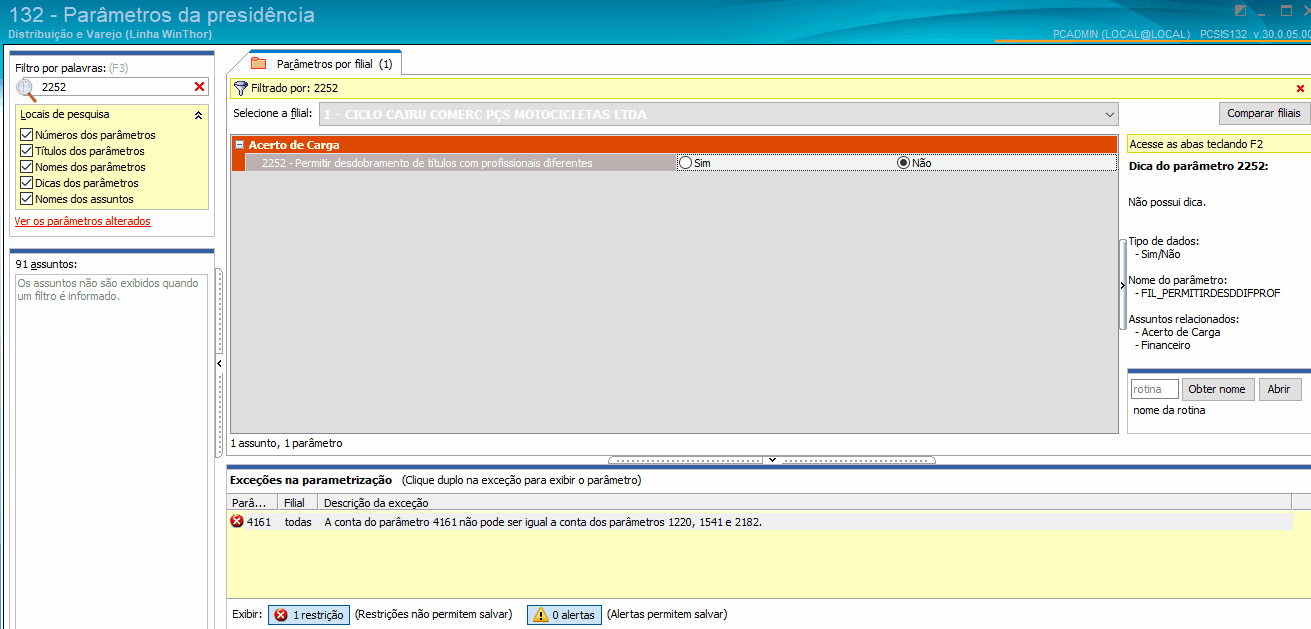Click Acerto de Carga in related subjects
Image resolution: width=1311 pixels, height=629 pixels.
tap(1181, 332)
